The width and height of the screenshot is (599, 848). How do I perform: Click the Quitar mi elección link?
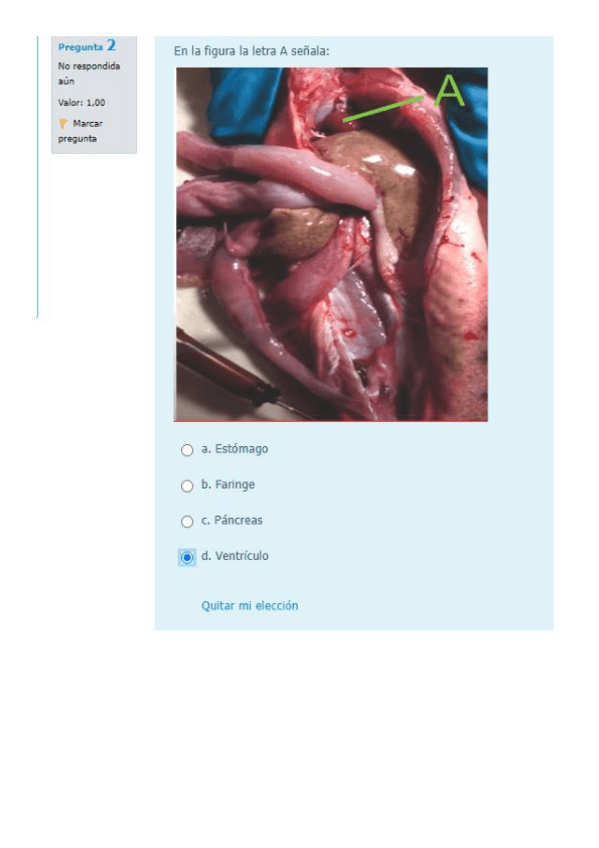[x=250, y=606]
